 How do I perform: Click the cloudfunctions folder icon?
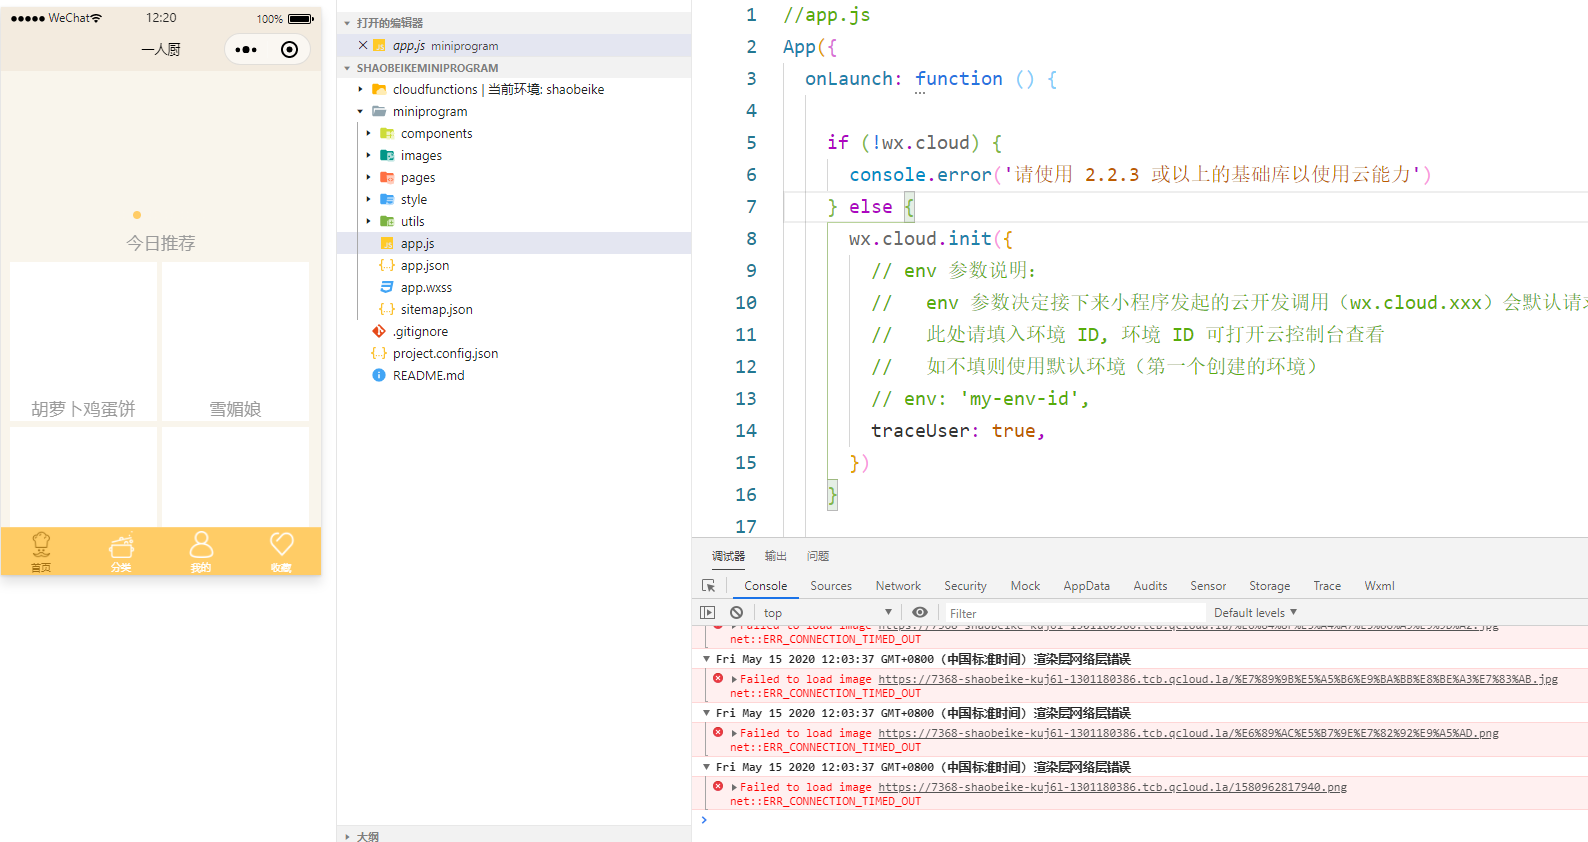click(x=379, y=89)
